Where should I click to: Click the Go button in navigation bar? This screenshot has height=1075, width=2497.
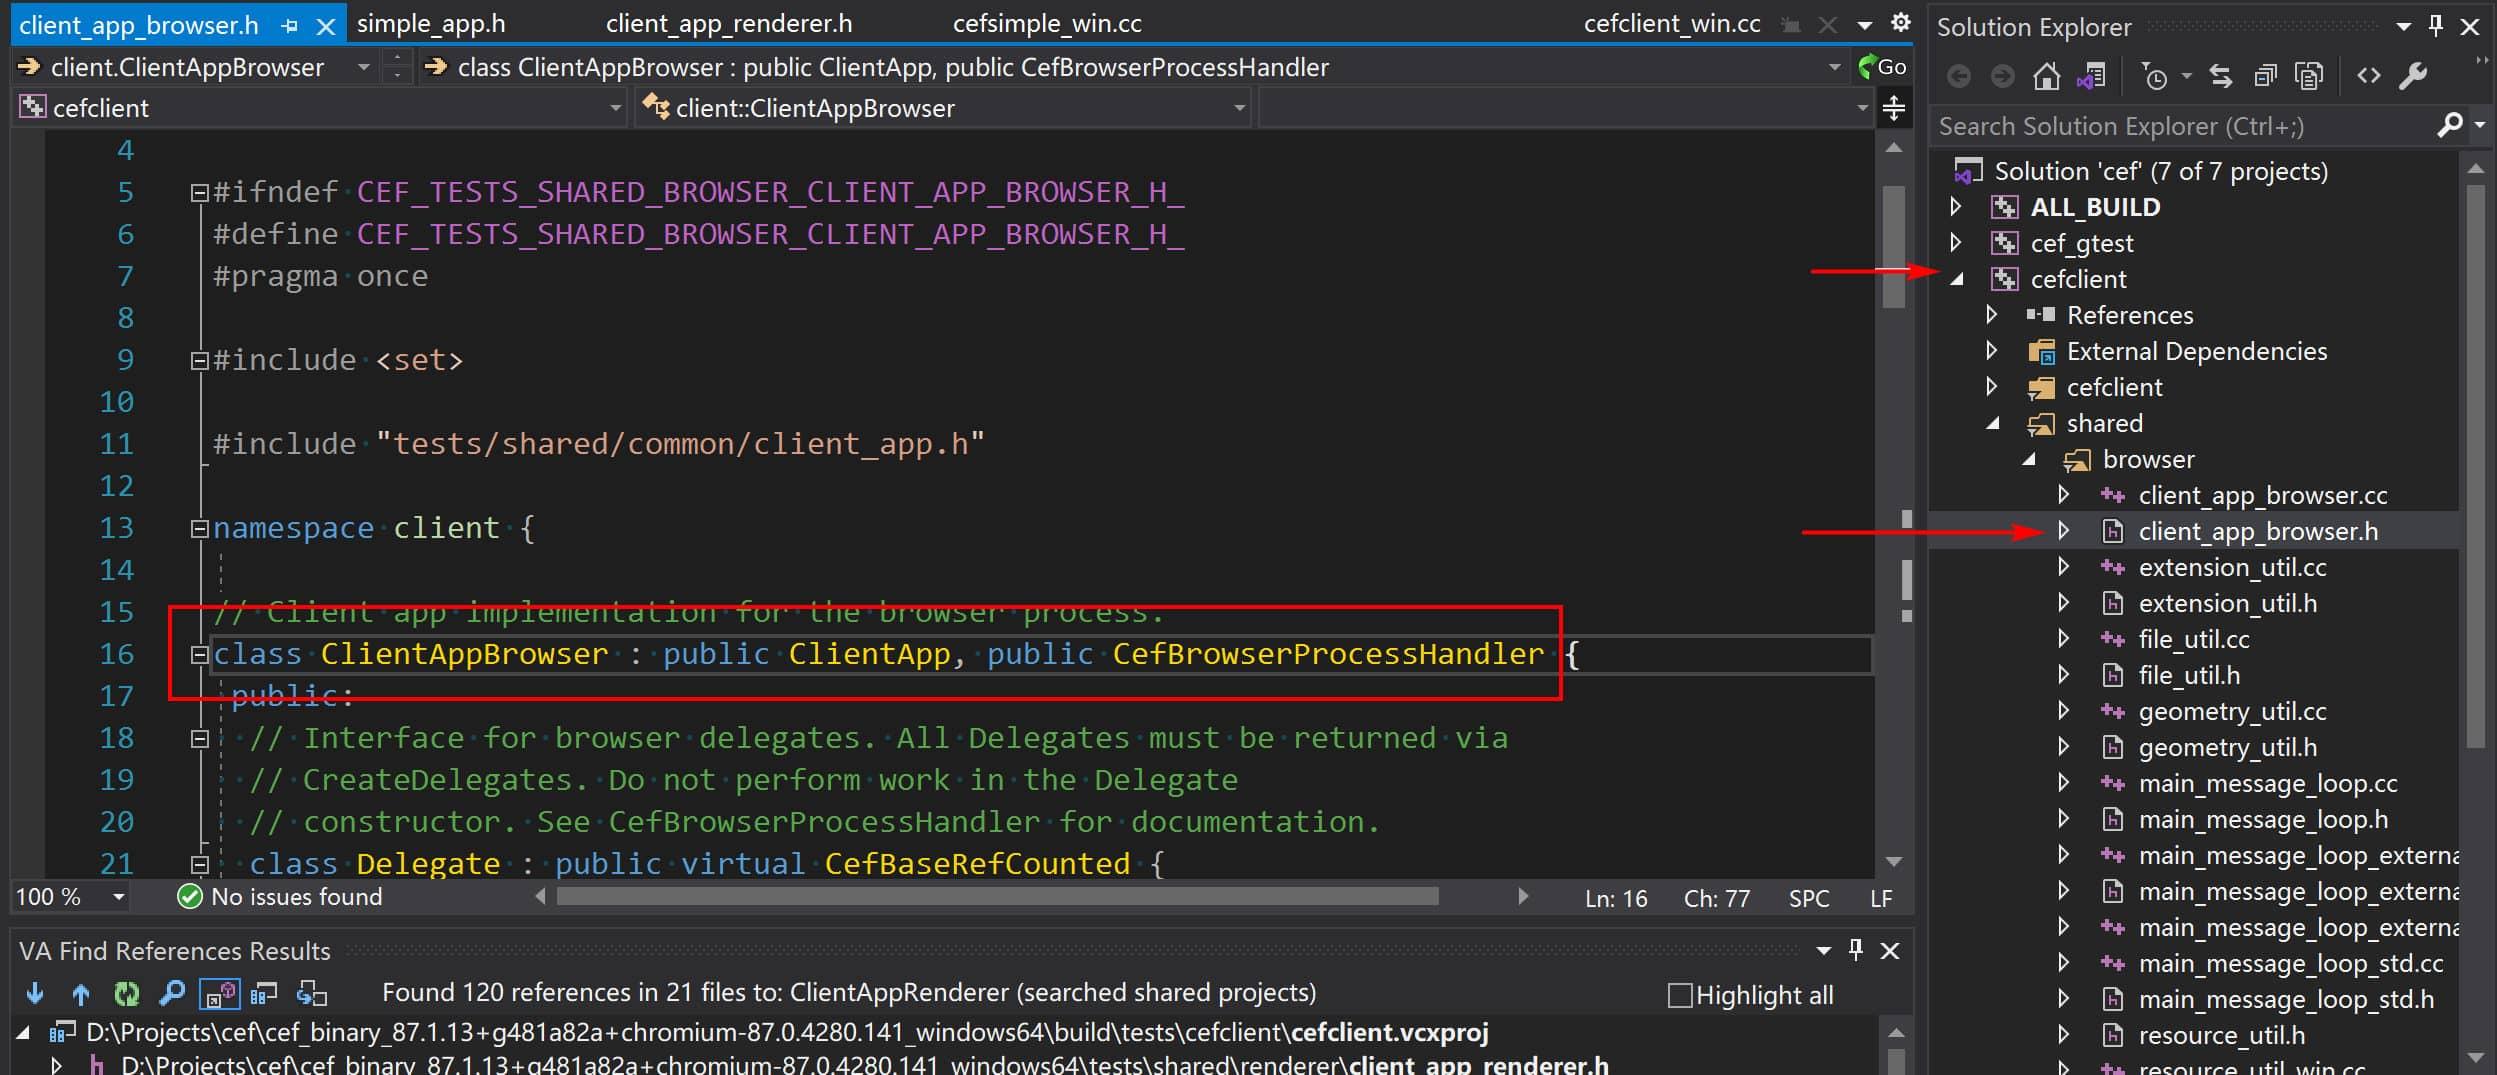(x=1882, y=67)
